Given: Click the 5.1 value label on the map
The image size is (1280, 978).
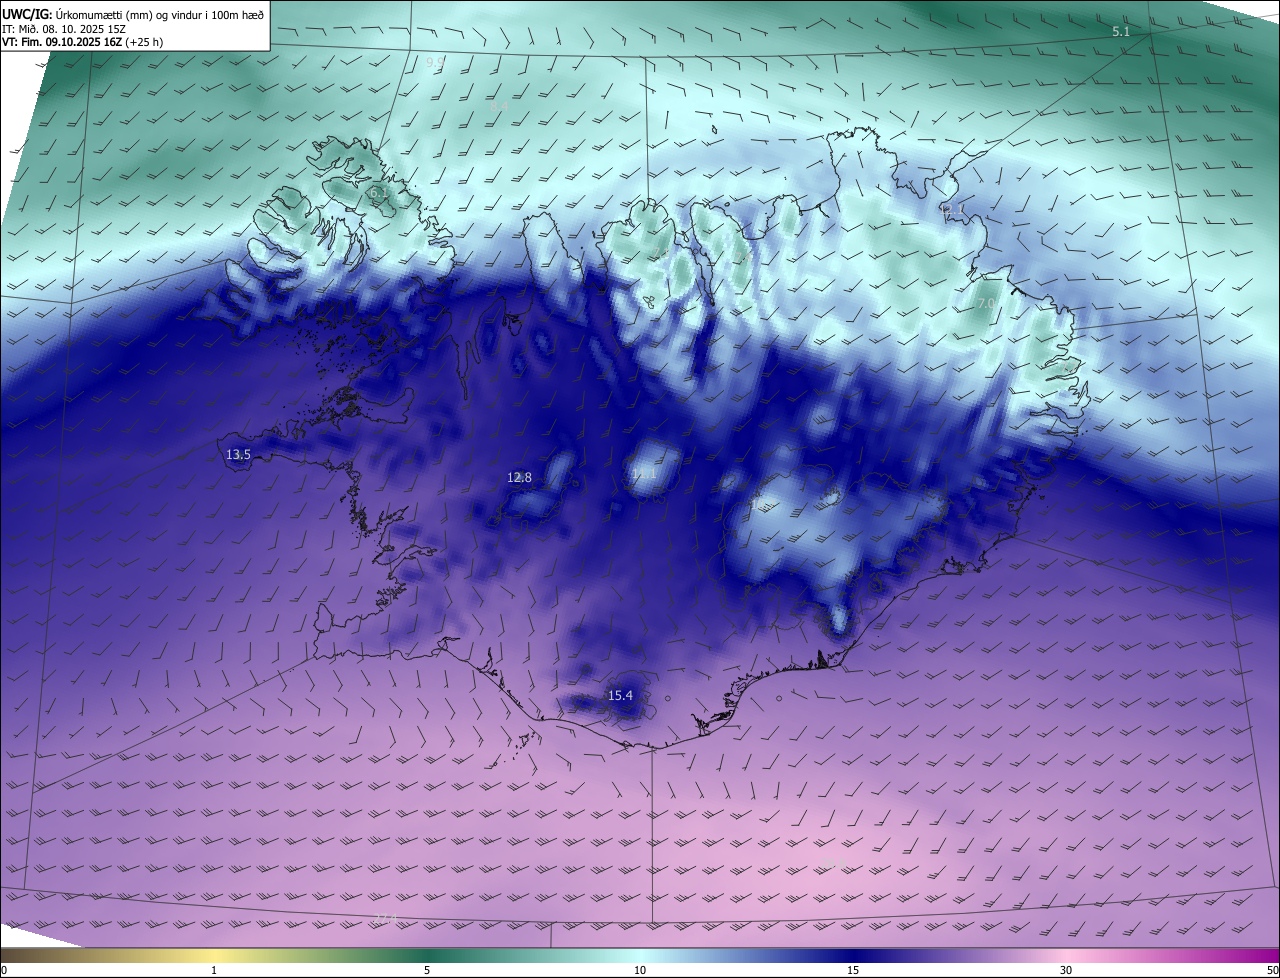Looking at the screenshot, I should pos(1121,32).
